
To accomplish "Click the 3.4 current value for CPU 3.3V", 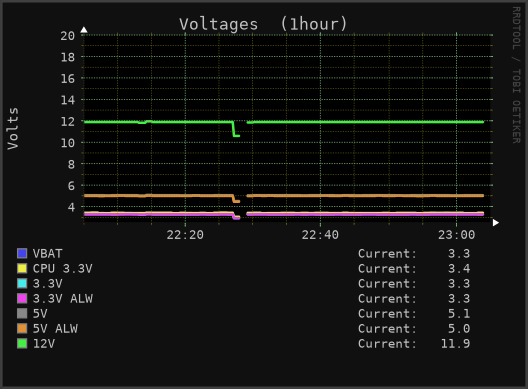I will click(x=459, y=268).
